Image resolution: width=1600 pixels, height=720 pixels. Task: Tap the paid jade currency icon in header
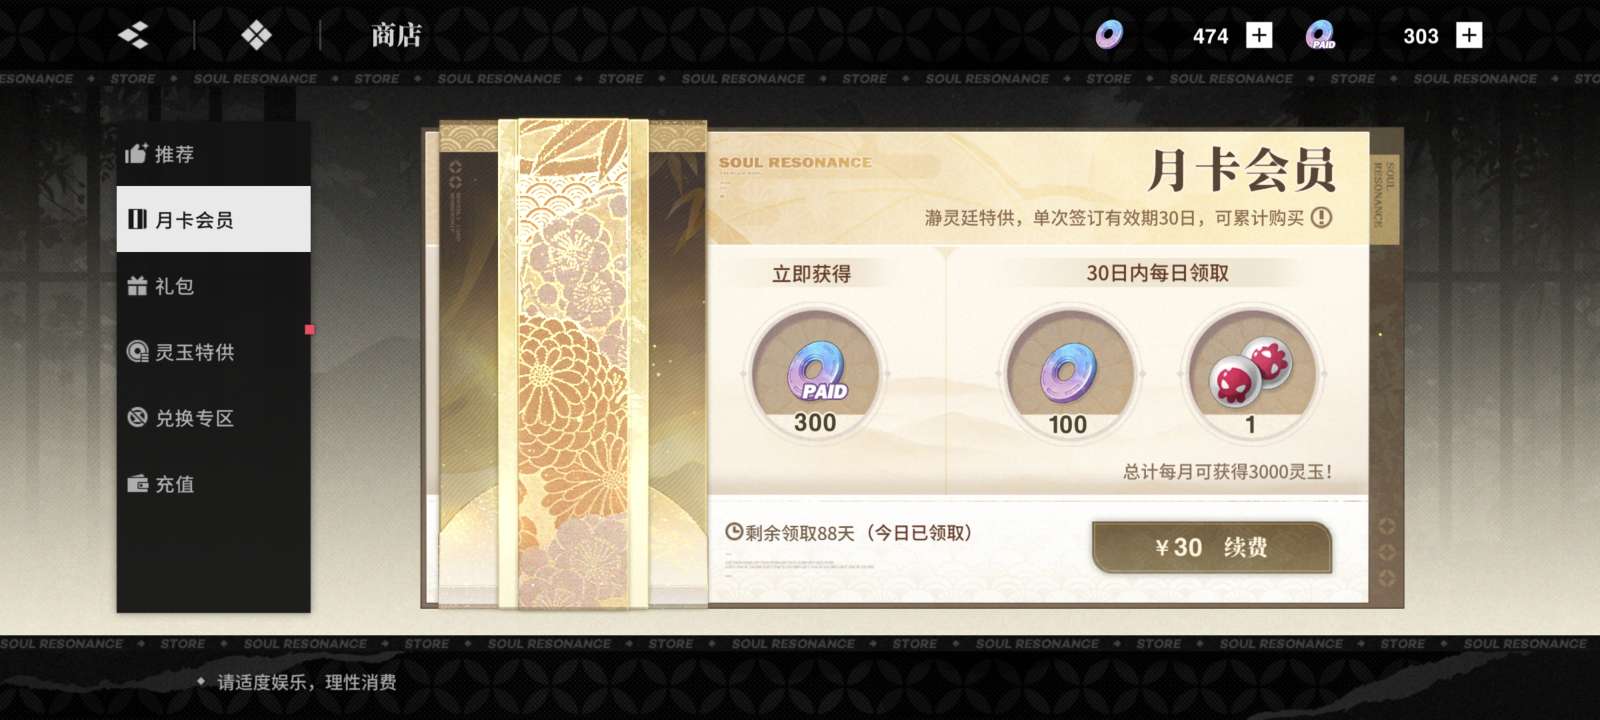pyautogui.click(x=1320, y=35)
